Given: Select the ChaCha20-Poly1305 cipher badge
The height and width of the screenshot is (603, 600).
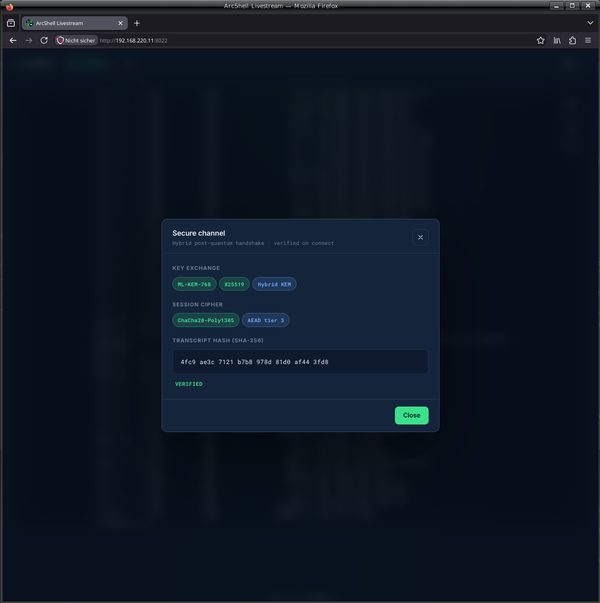Looking at the screenshot, I should (206, 320).
